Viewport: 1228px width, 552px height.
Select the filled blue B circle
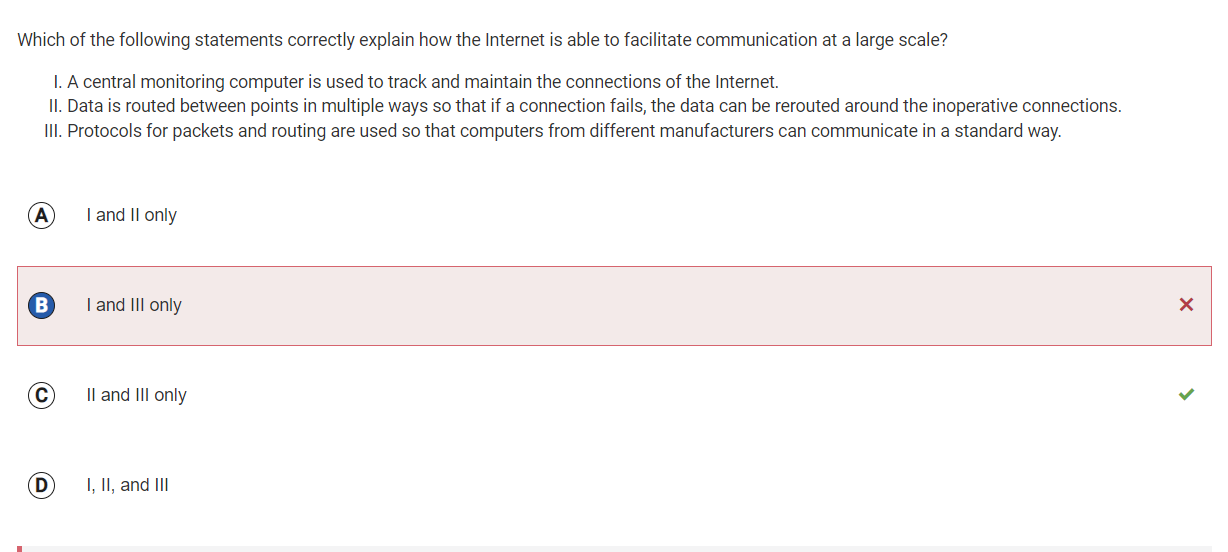pos(41,305)
